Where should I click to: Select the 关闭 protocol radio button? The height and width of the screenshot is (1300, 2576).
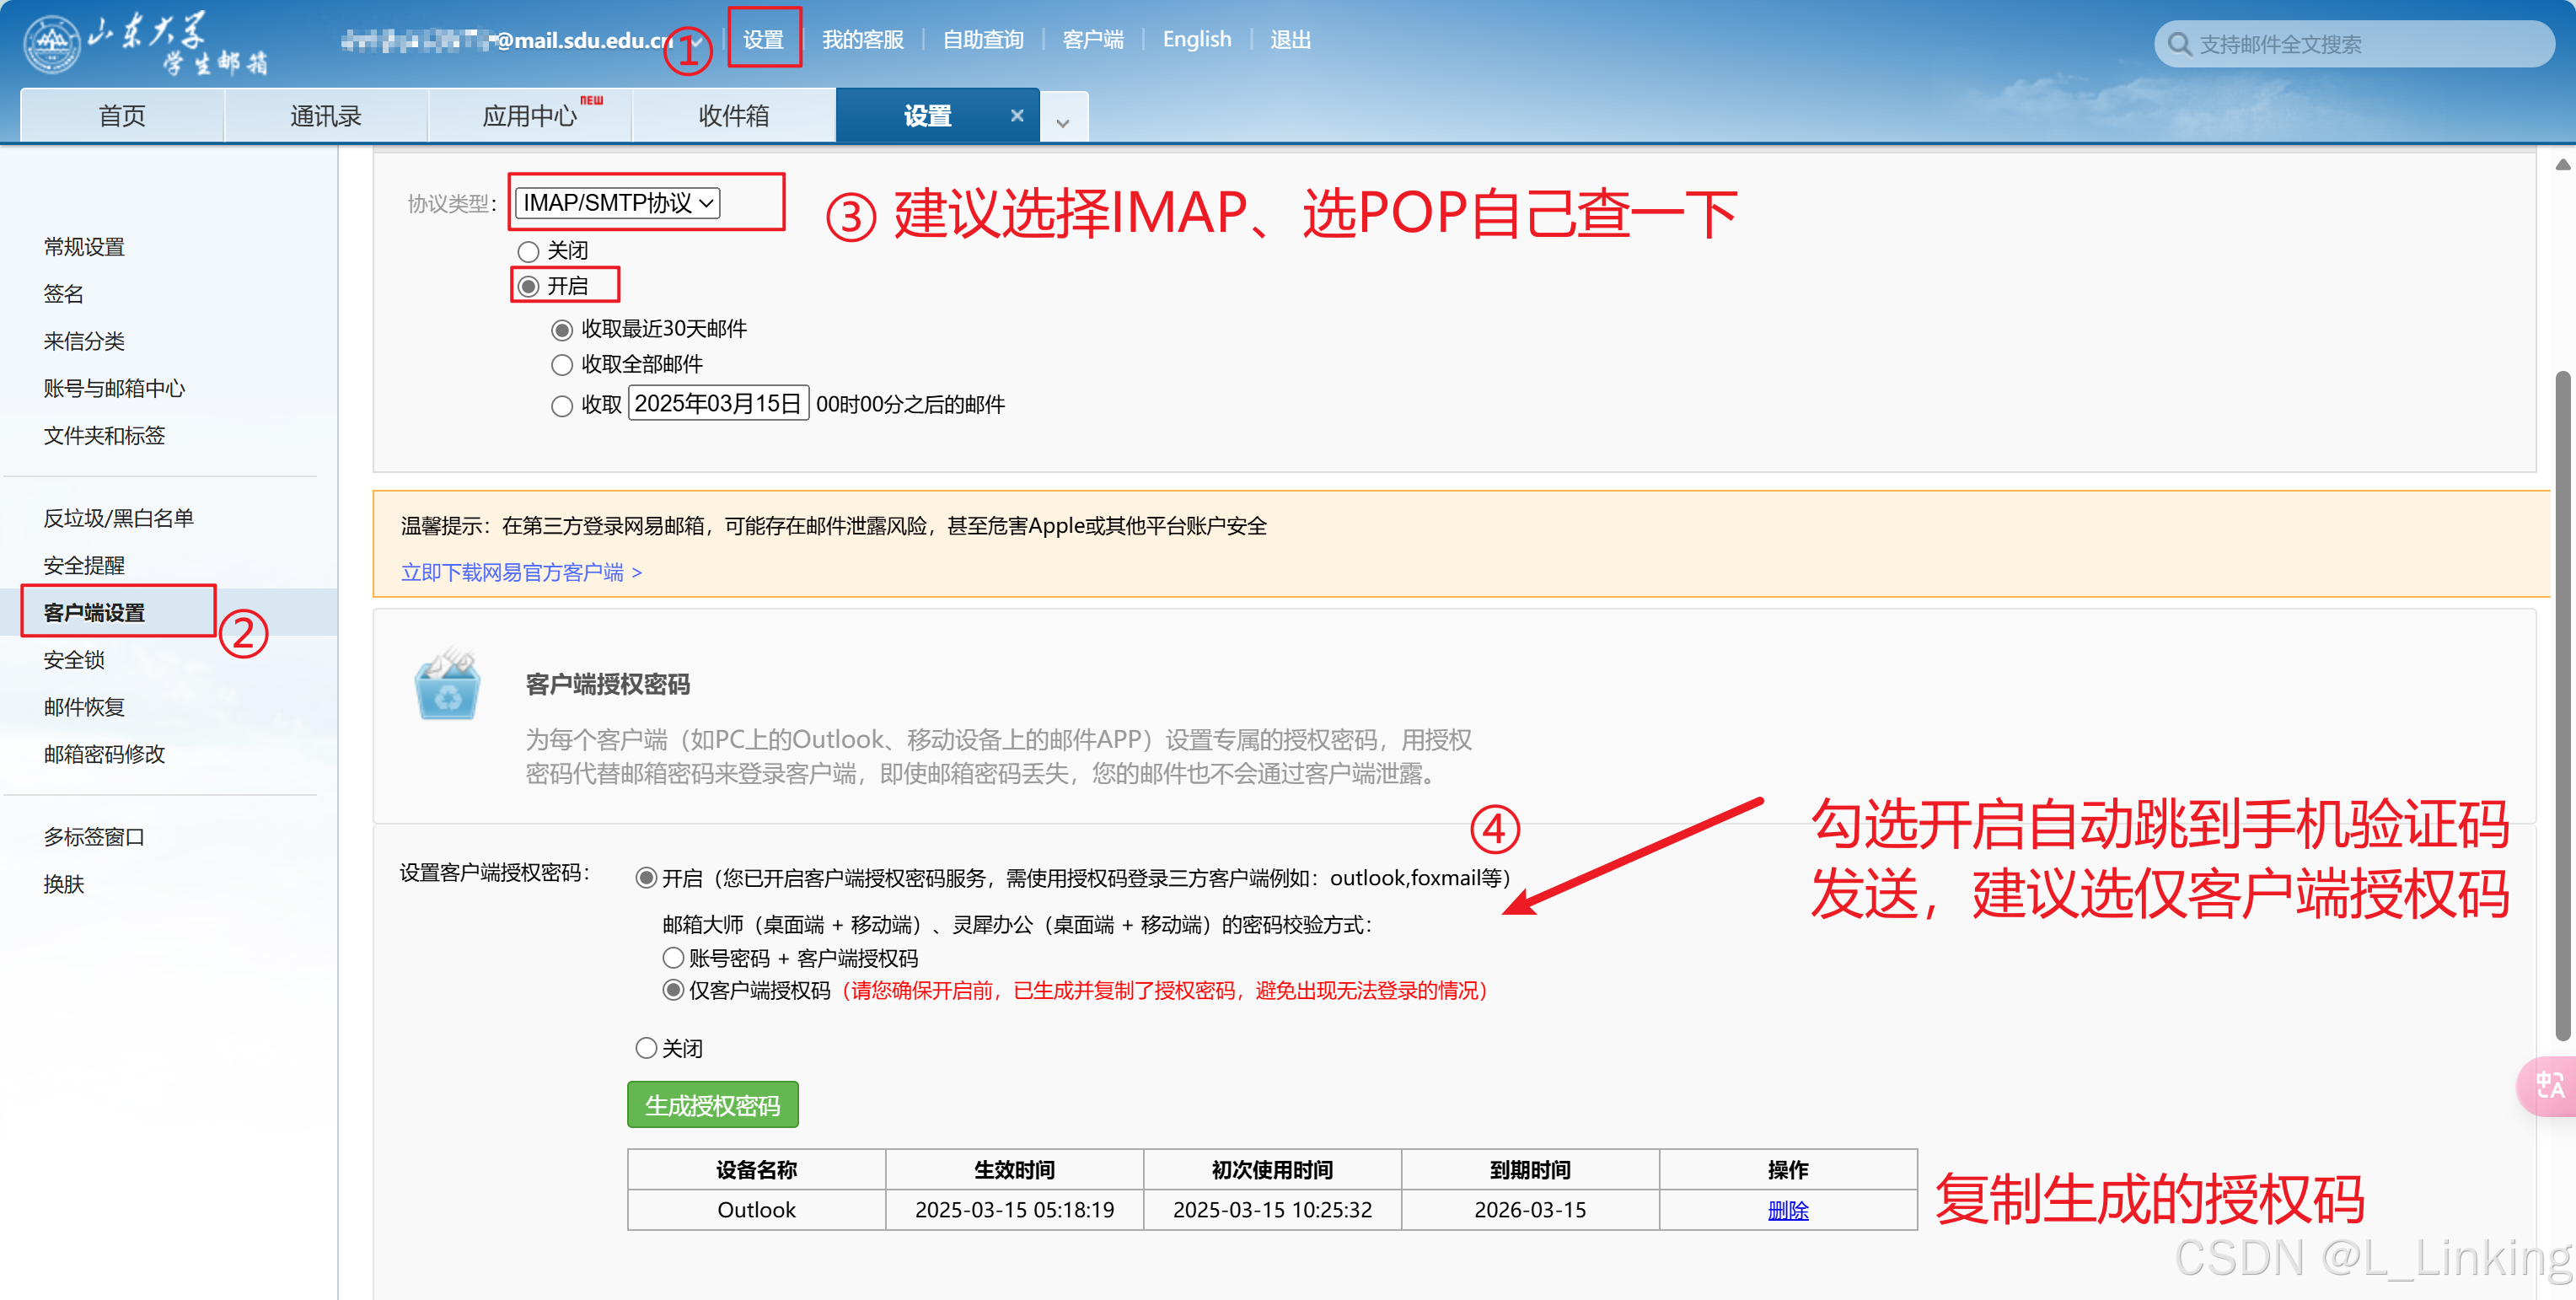click(x=529, y=251)
